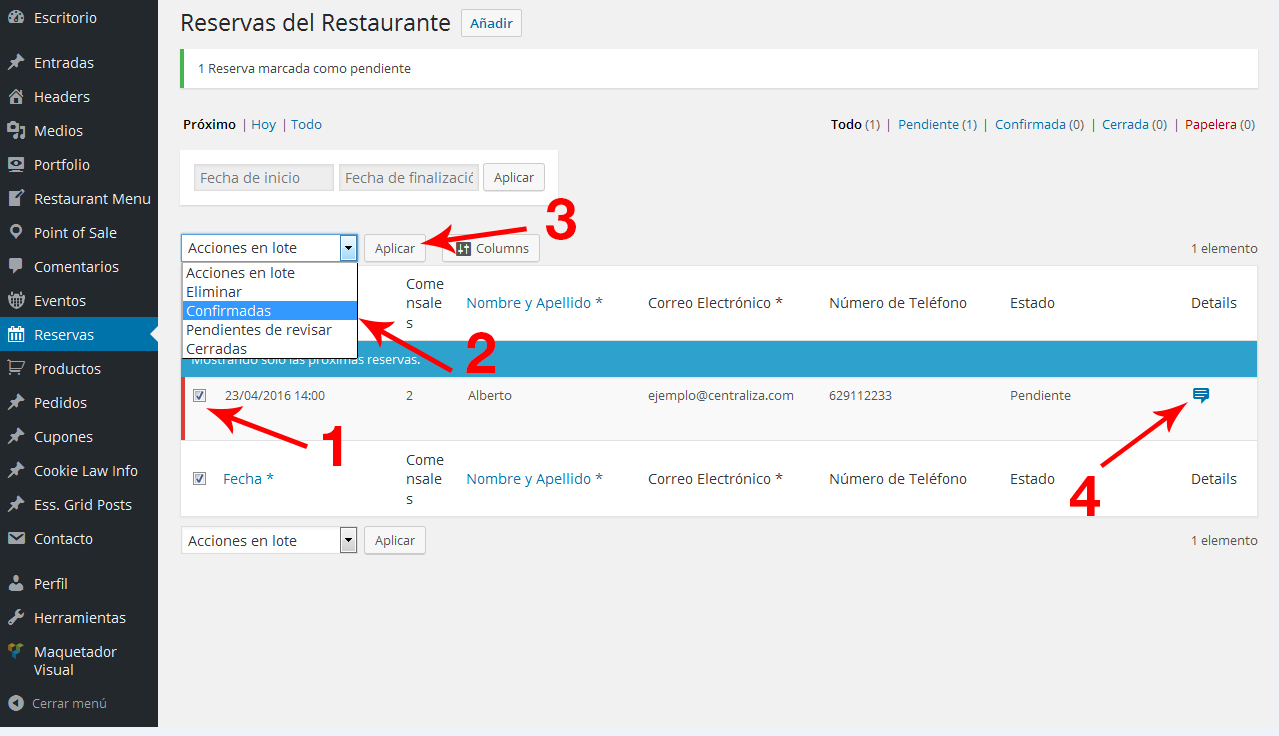Click the Contacto envelope icon
Image resolution: width=1279 pixels, height=736 pixels.
(x=16, y=539)
